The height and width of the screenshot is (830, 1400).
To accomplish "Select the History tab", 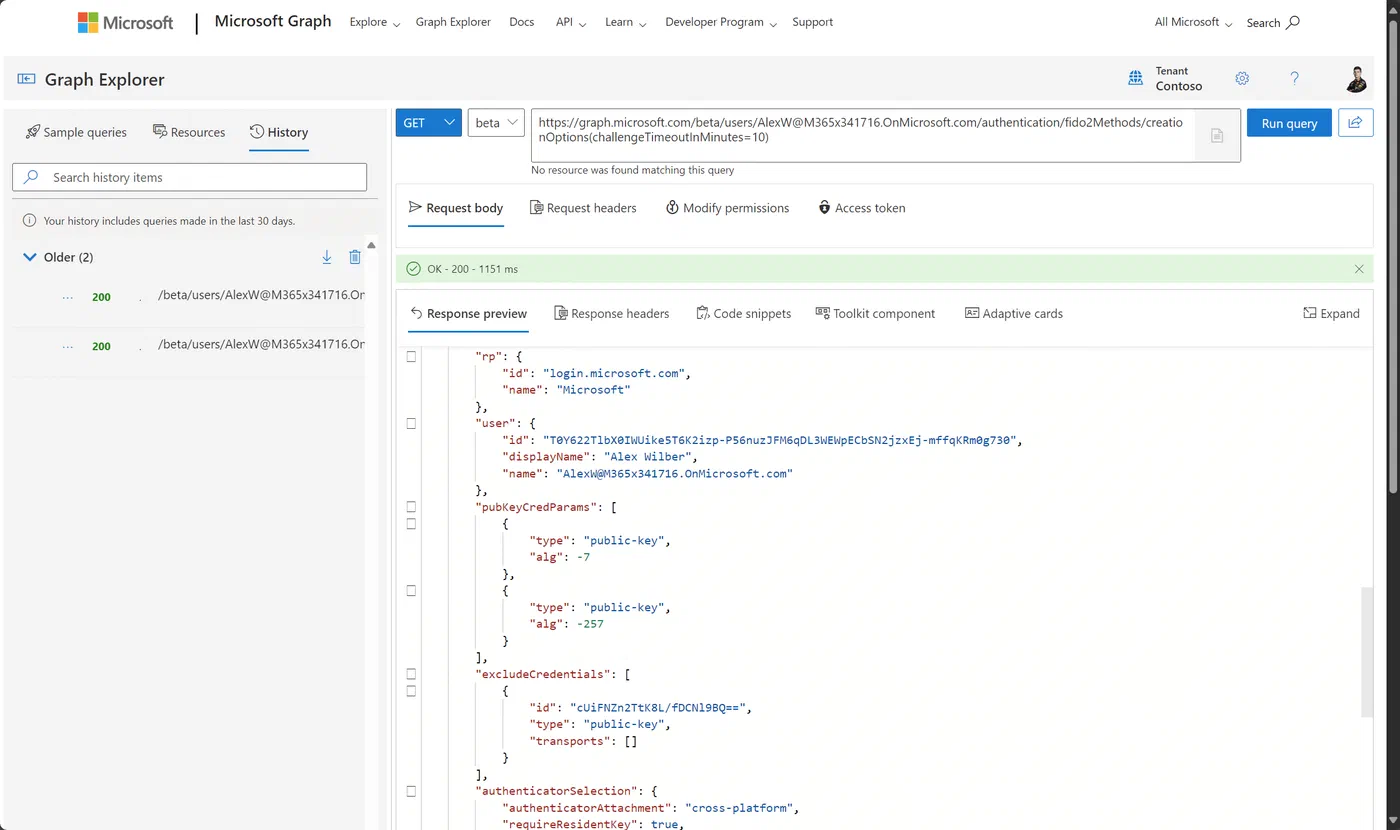I will click(279, 132).
